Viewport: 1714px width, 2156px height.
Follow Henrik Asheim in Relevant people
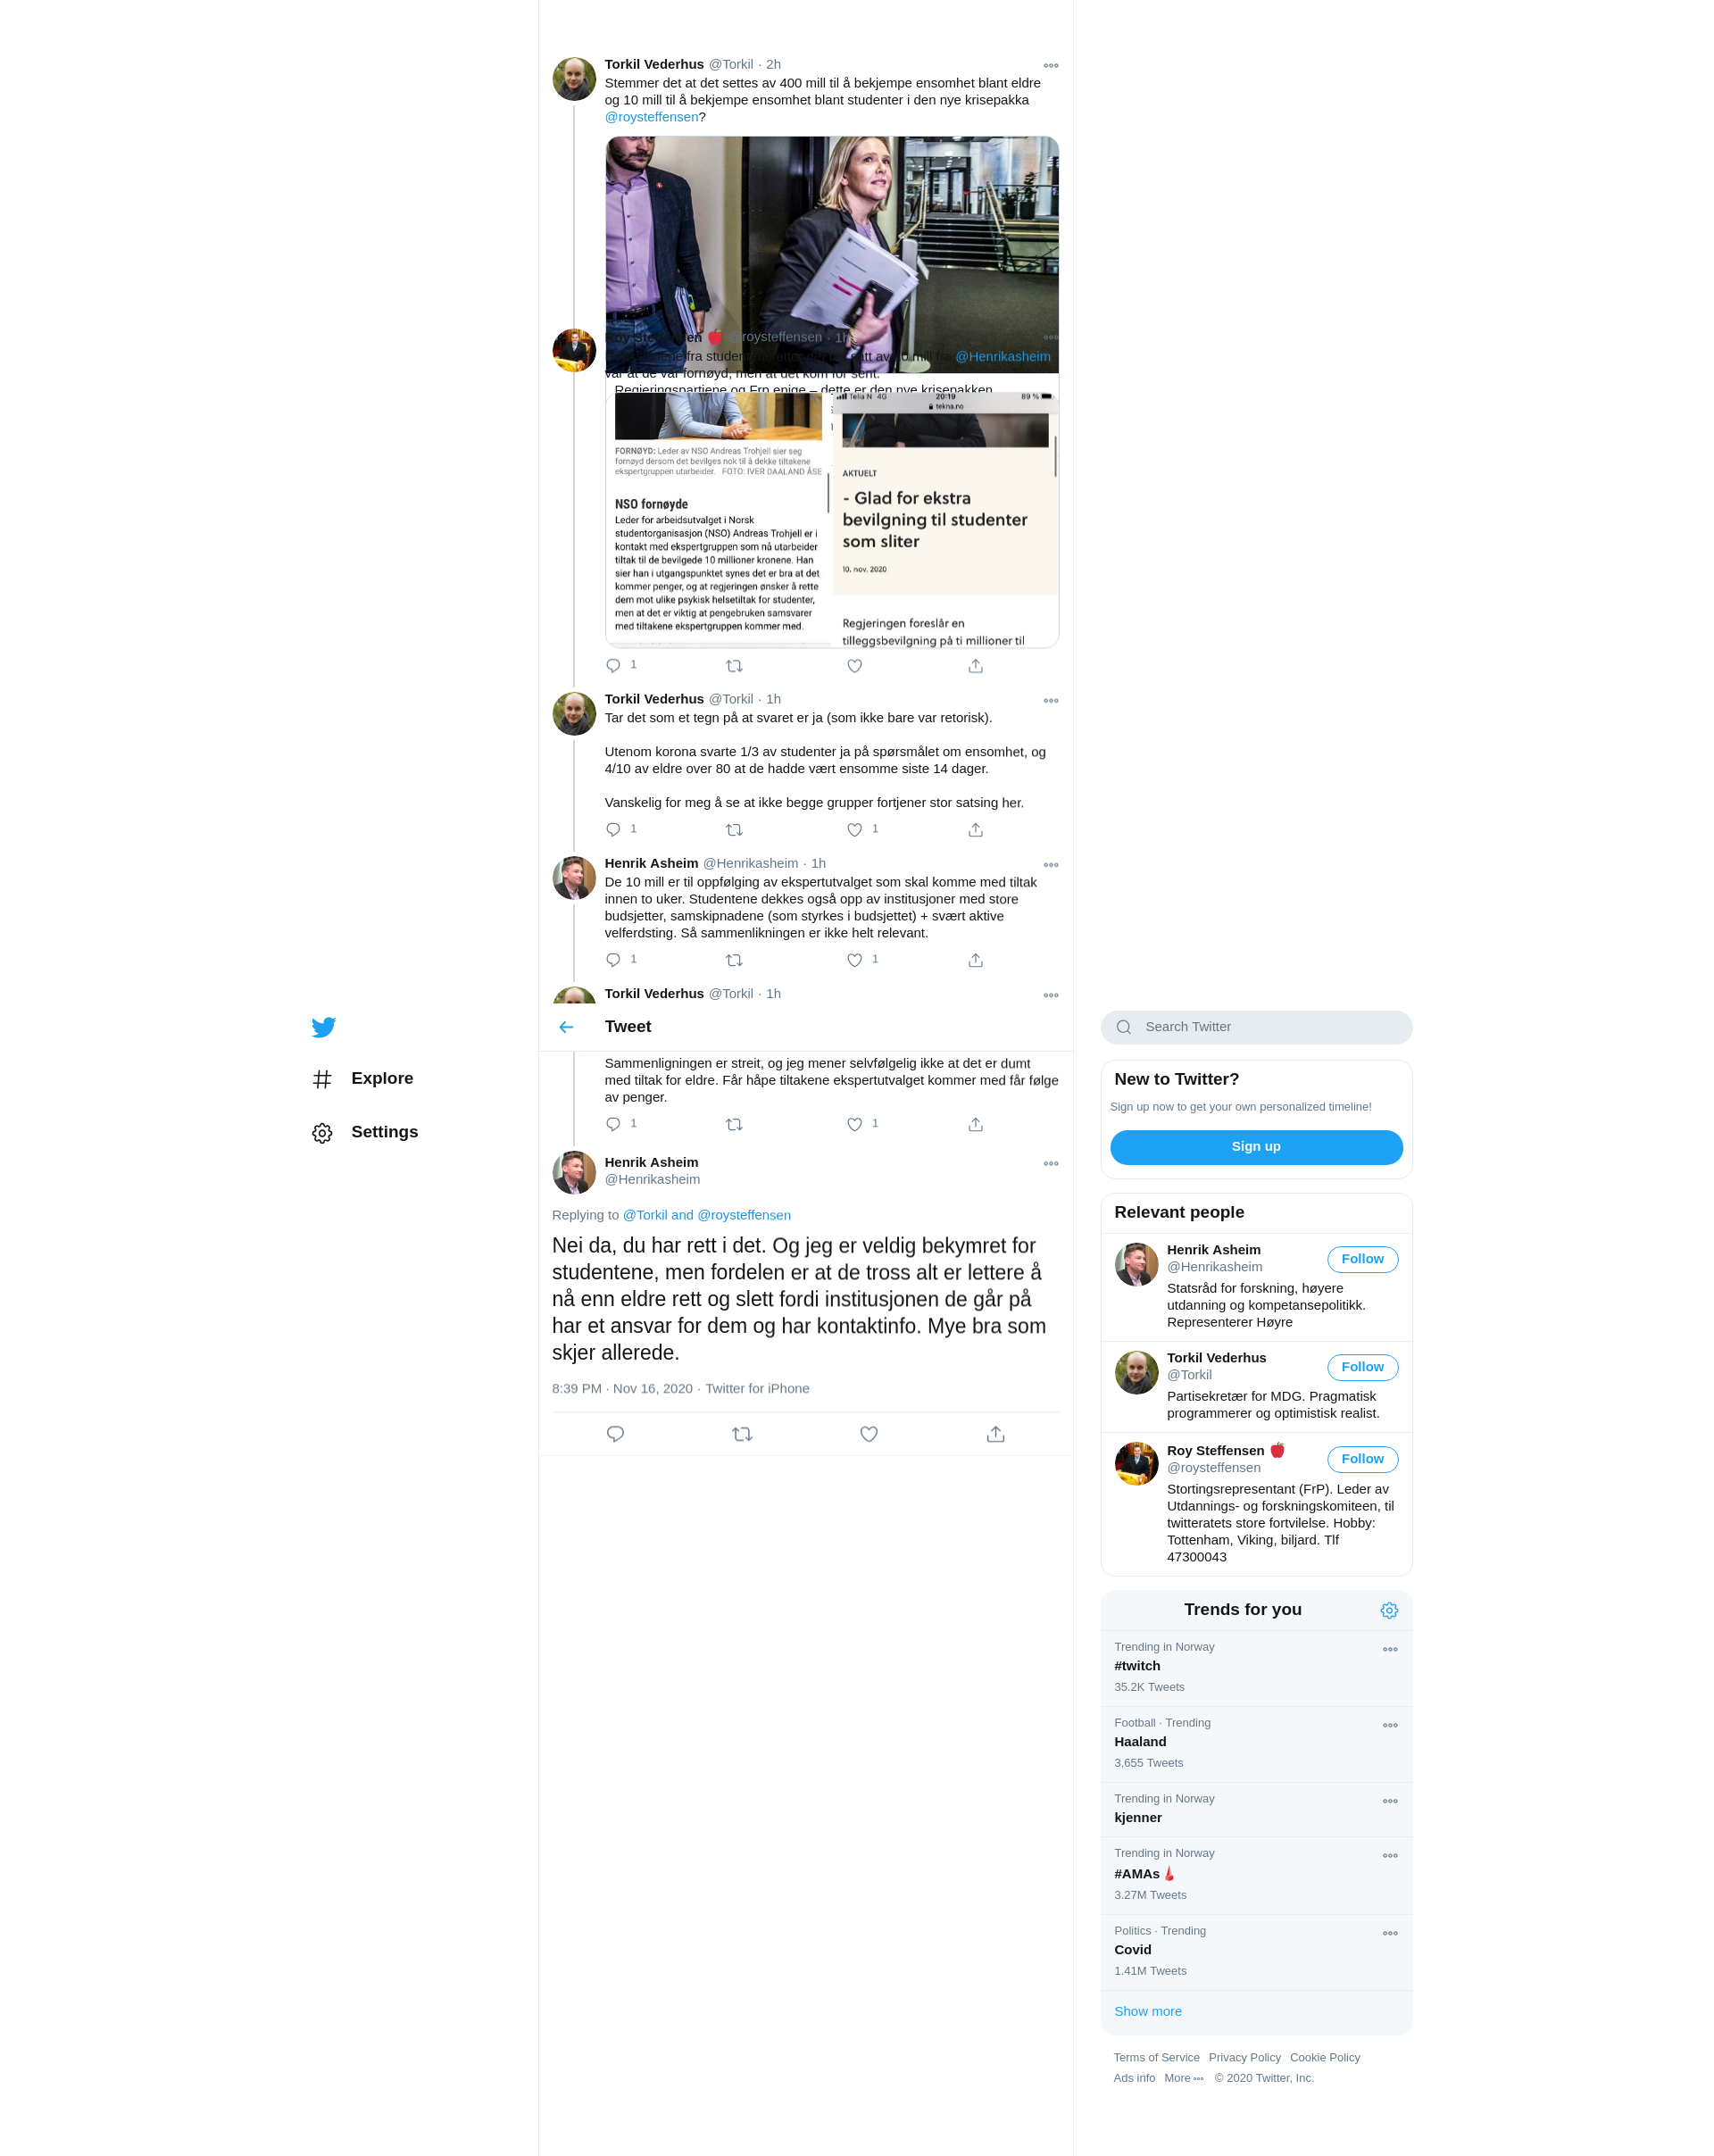pos(1361,1259)
